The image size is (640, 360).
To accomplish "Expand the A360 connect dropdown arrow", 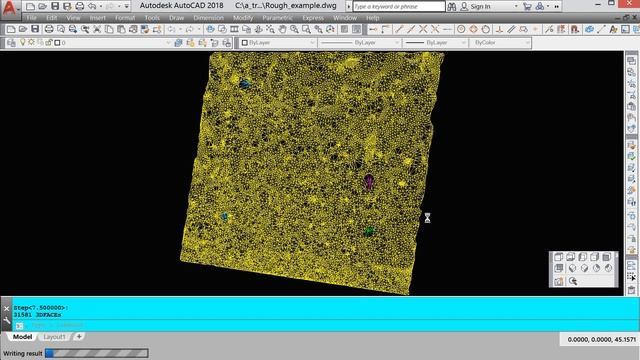I will [548, 7].
